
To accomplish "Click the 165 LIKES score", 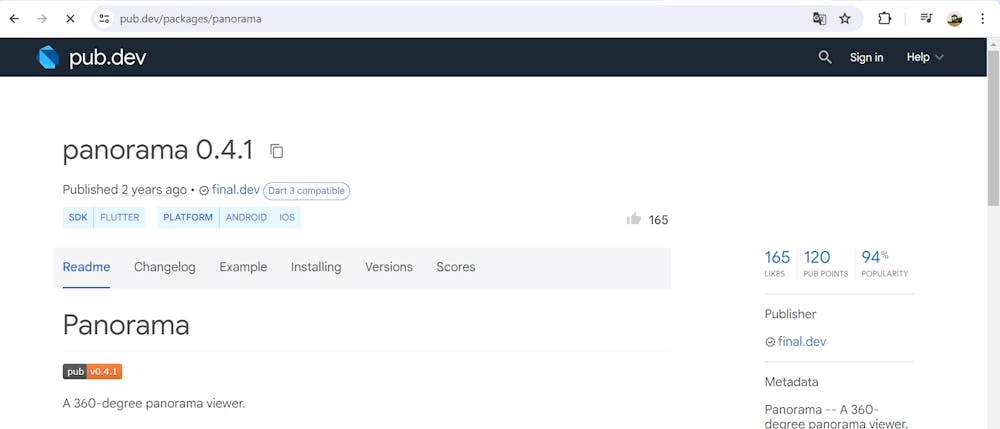I will pos(777,263).
